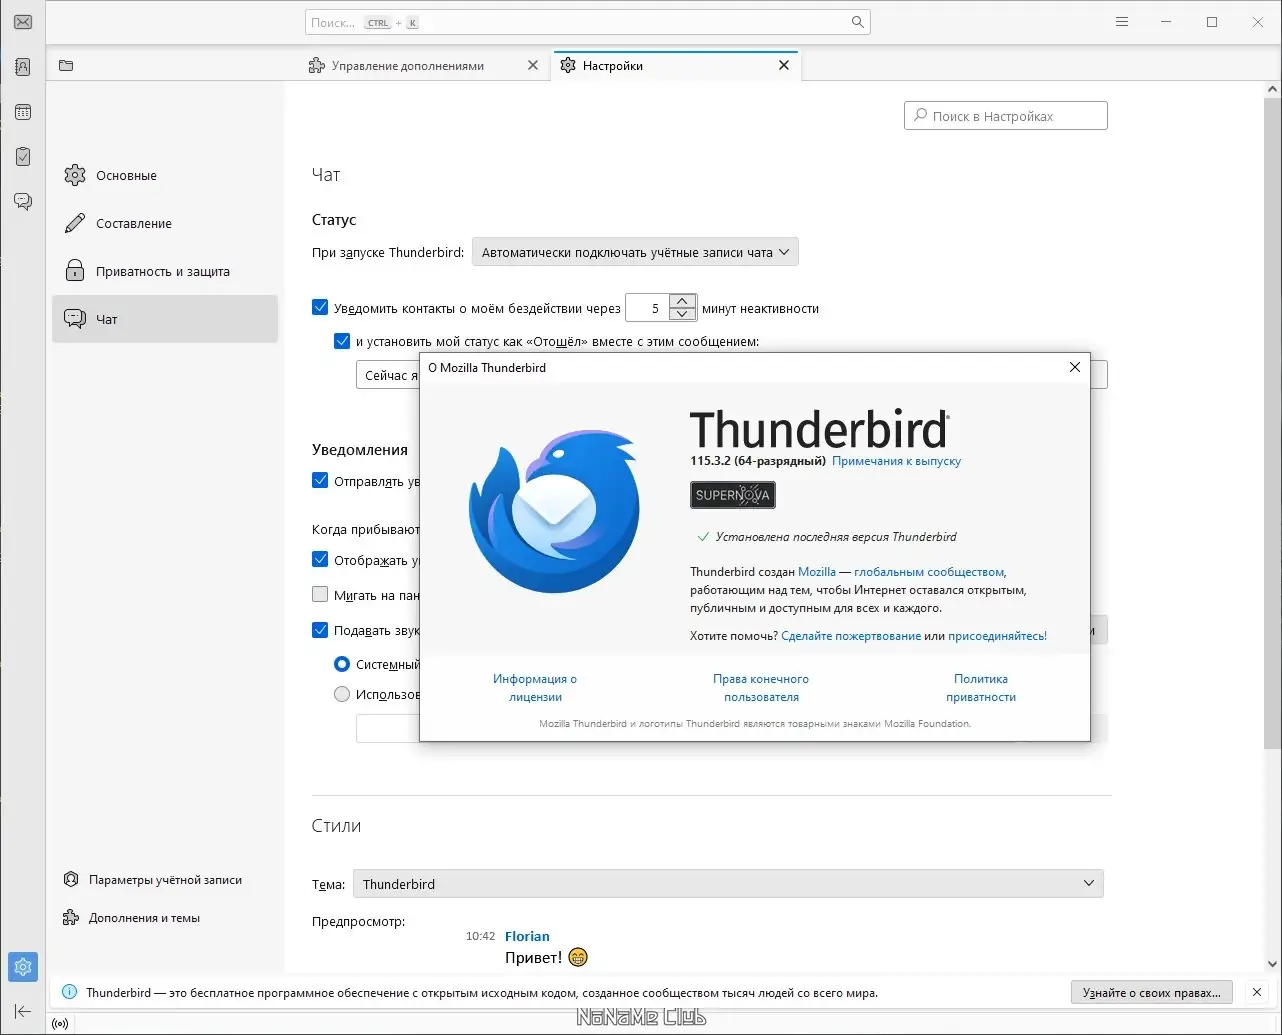Screen dimensions: 1282x1035
Task: Open the Address Book space
Action: 23,67
